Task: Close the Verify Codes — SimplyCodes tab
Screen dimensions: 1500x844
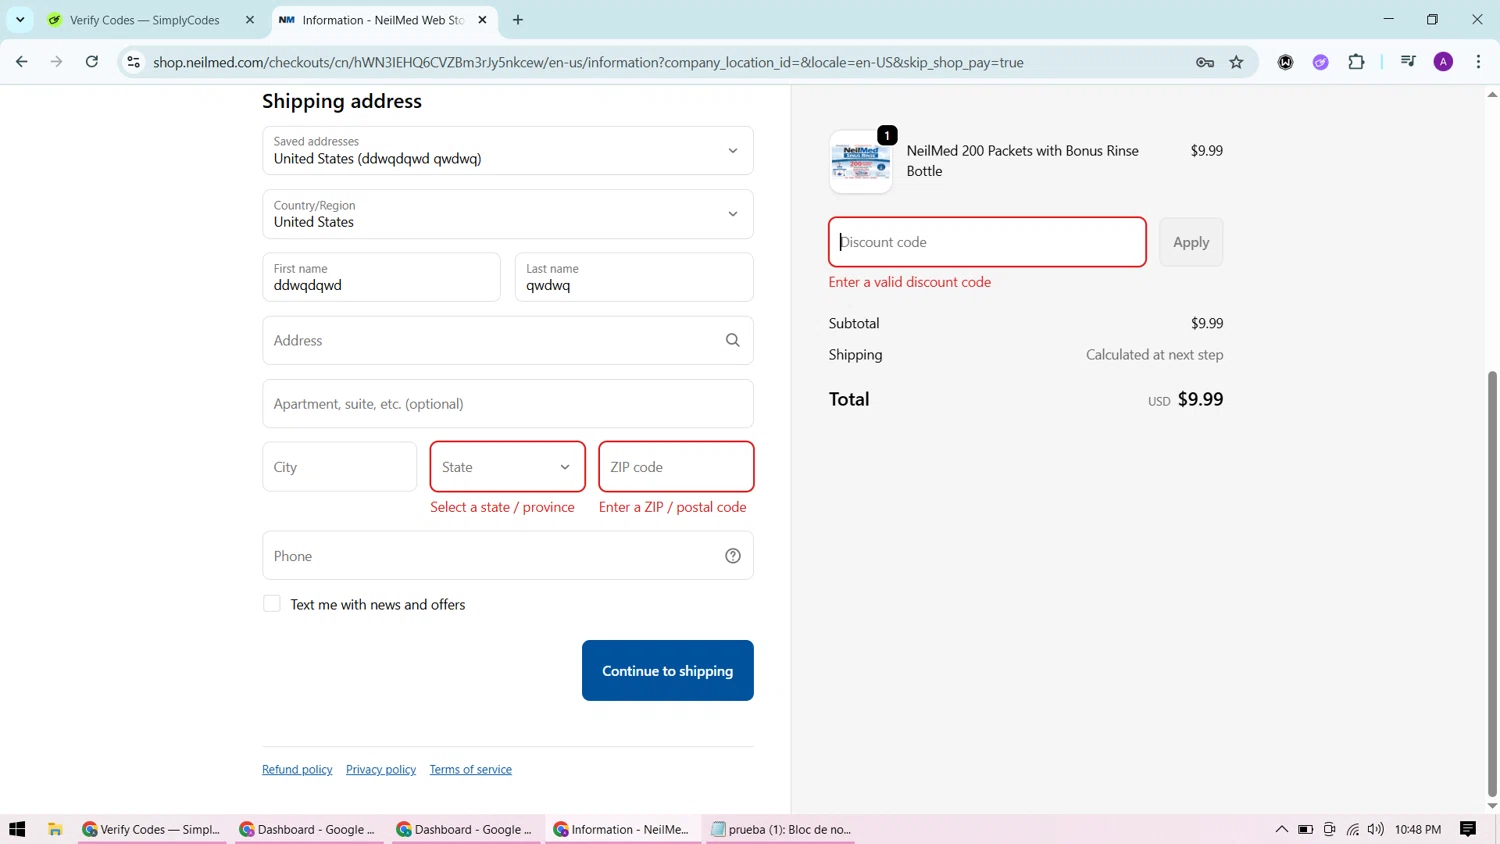Action: [250, 20]
